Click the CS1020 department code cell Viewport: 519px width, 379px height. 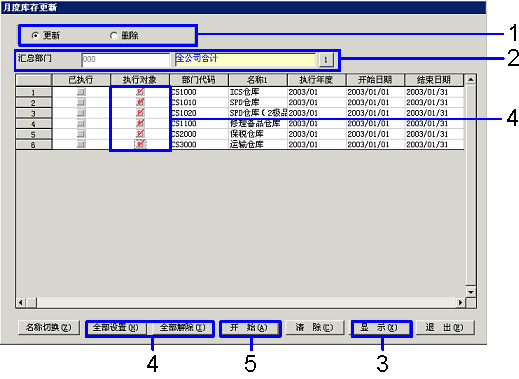click(199, 113)
